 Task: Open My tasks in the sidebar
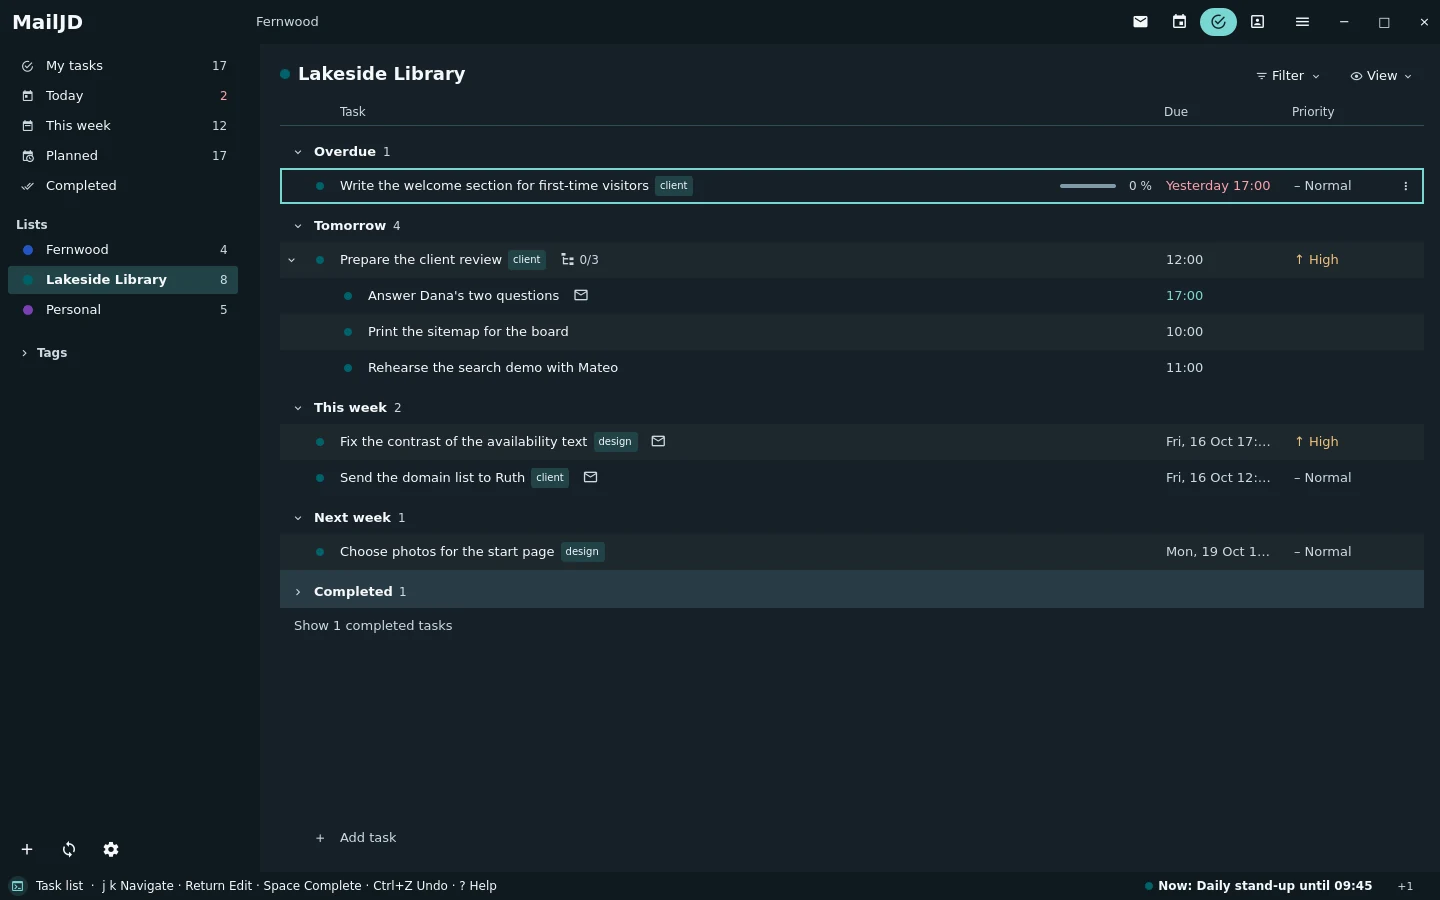123,66
